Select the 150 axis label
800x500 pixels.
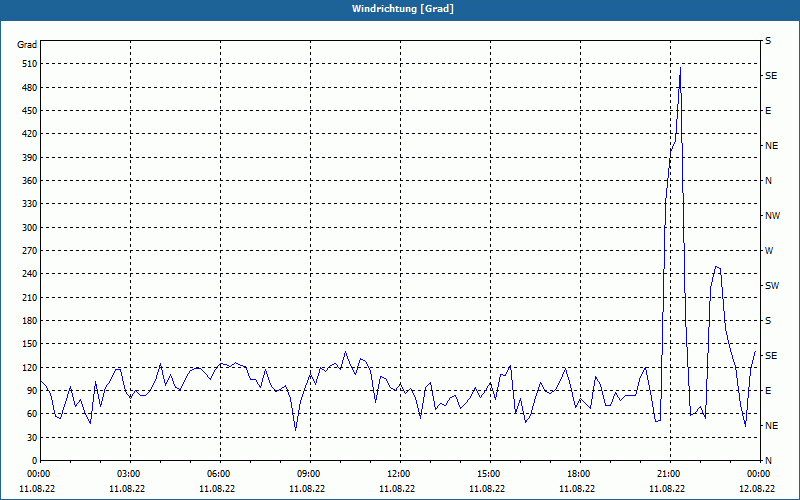pos(30,344)
